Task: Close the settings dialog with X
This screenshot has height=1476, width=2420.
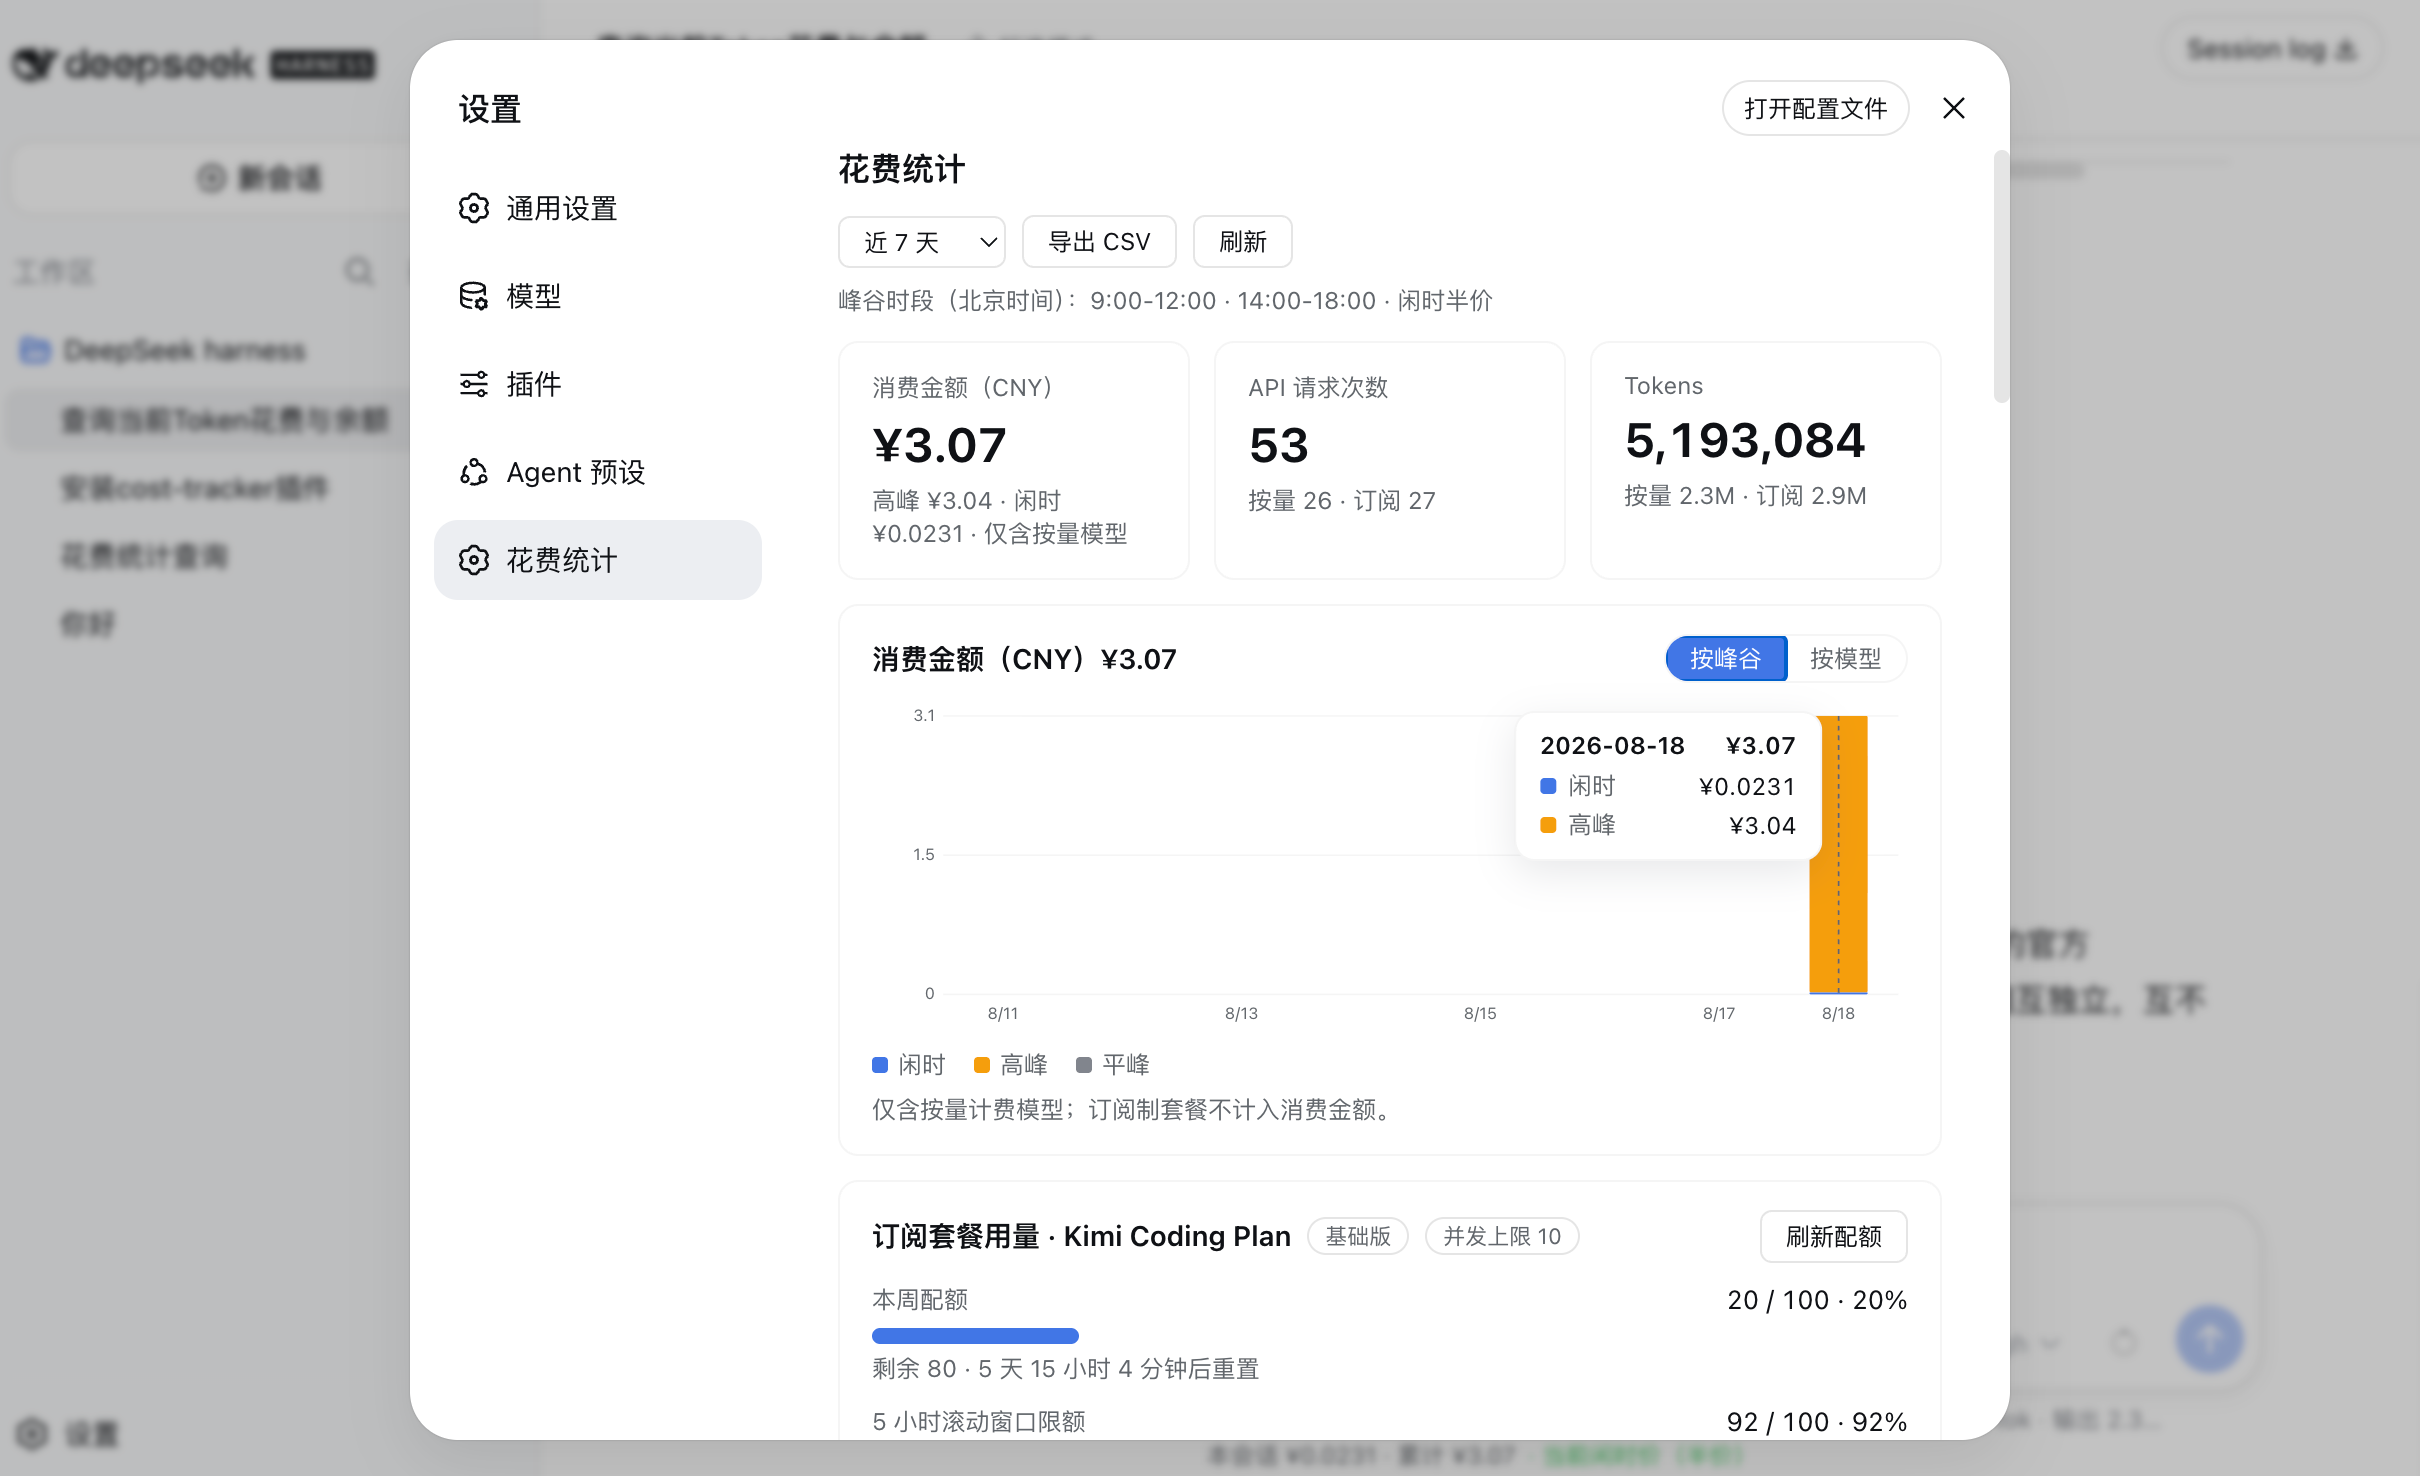Action: (1953, 108)
